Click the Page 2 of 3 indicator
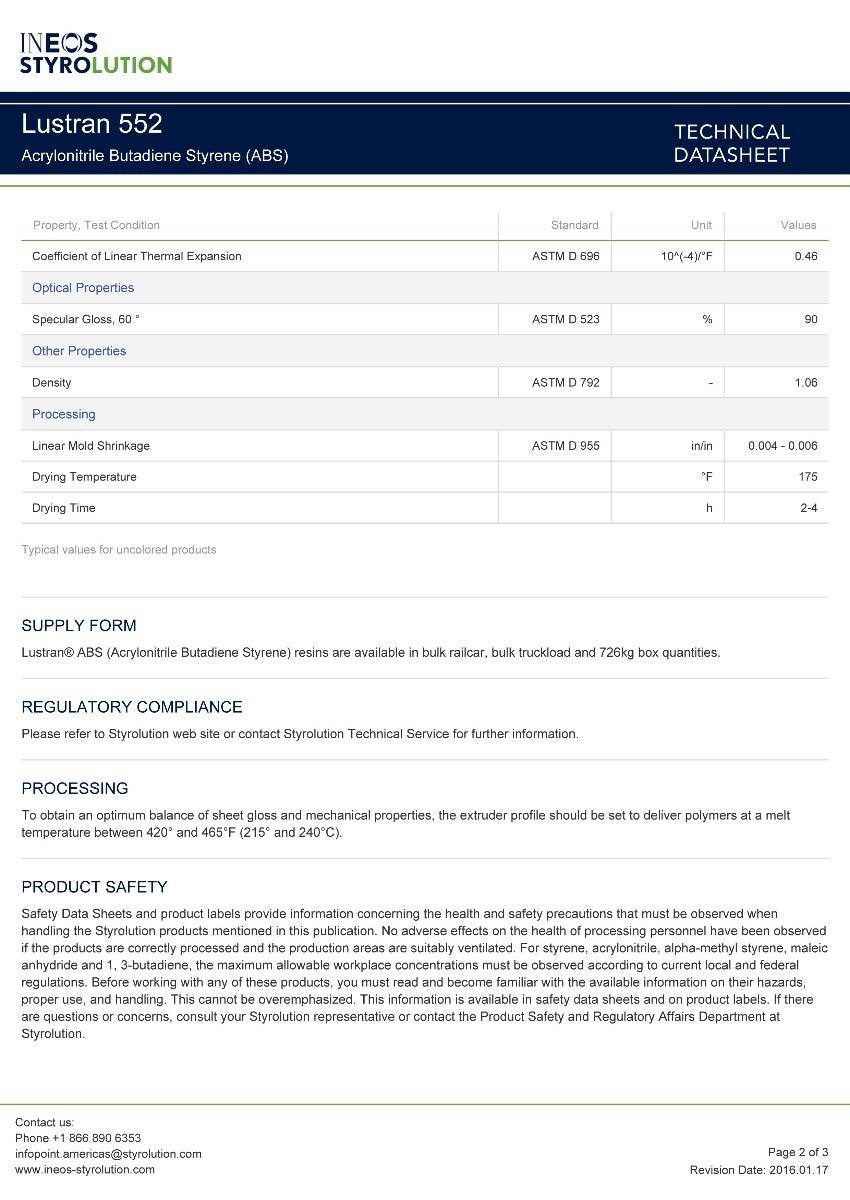The height and width of the screenshot is (1200, 850). click(x=797, y=1153)
